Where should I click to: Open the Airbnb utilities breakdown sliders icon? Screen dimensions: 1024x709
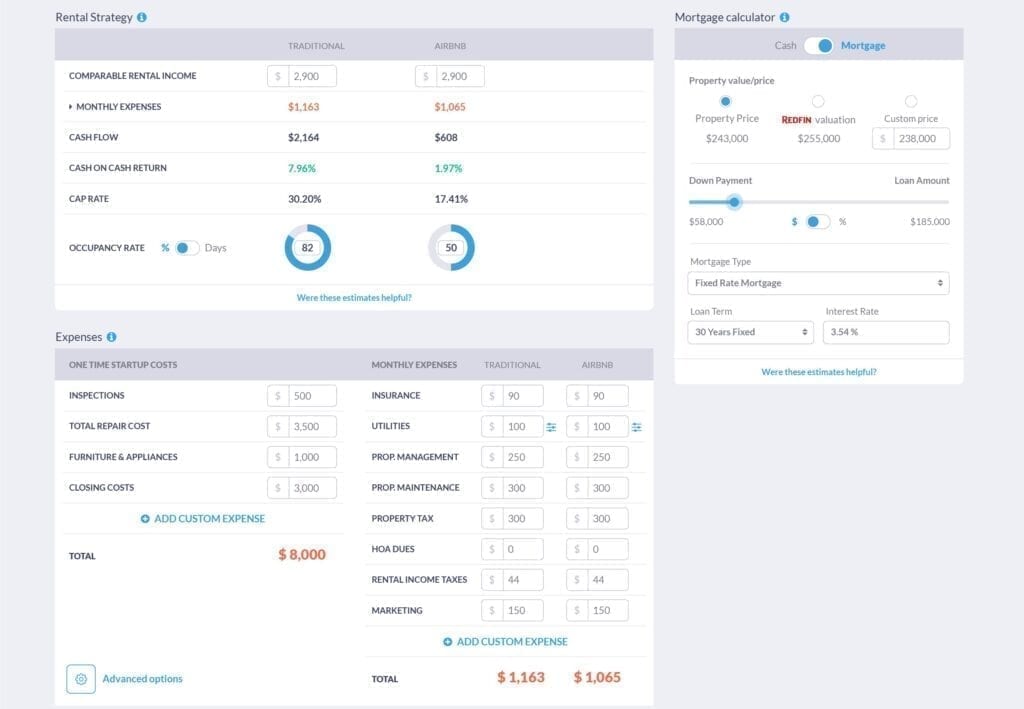pos(636,426)
